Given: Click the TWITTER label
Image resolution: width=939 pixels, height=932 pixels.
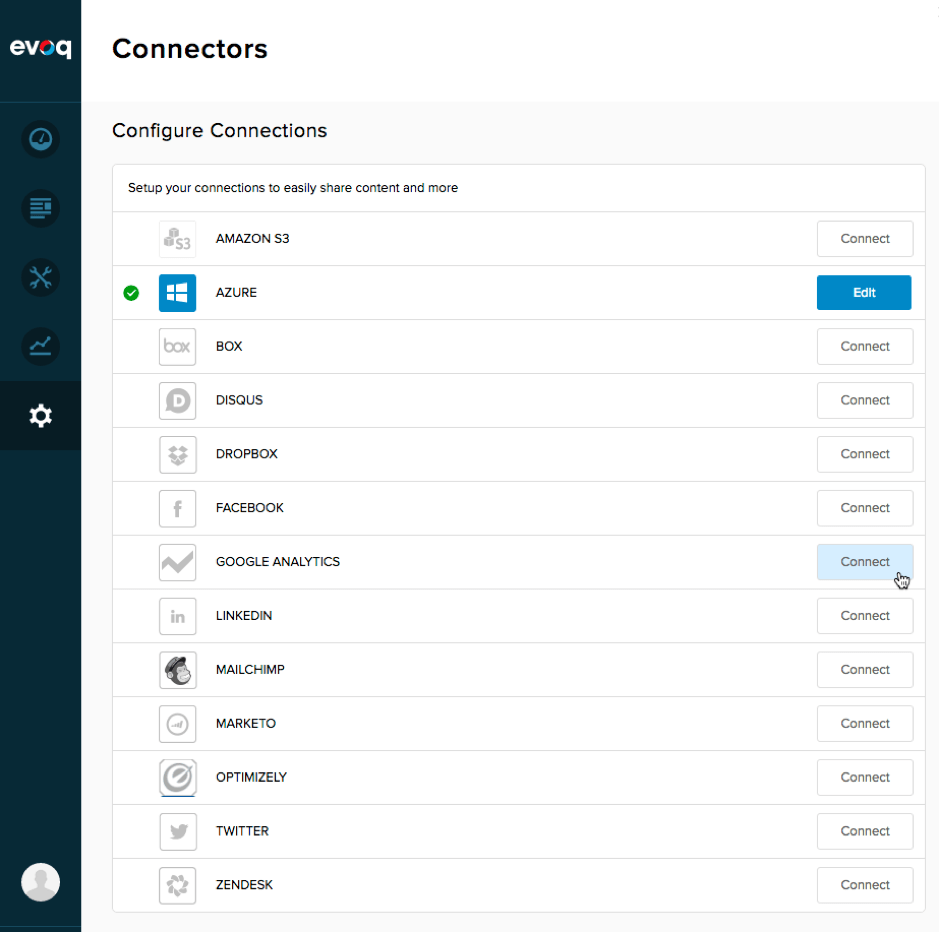Looking at the screenshot, I should pos(243,831).
